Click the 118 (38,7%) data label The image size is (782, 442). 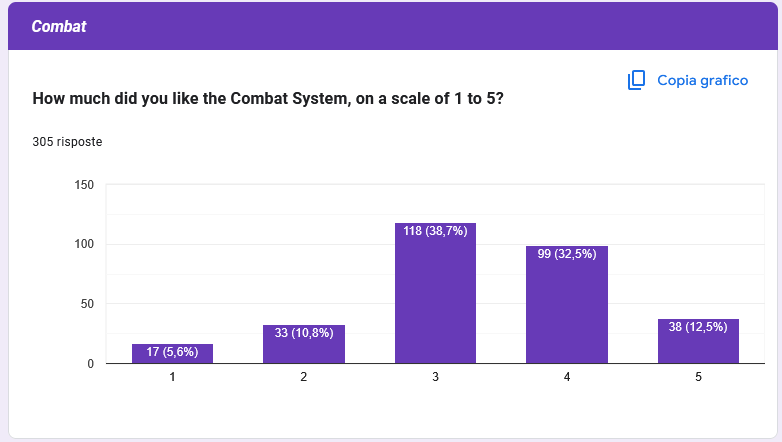coord(435,231)
